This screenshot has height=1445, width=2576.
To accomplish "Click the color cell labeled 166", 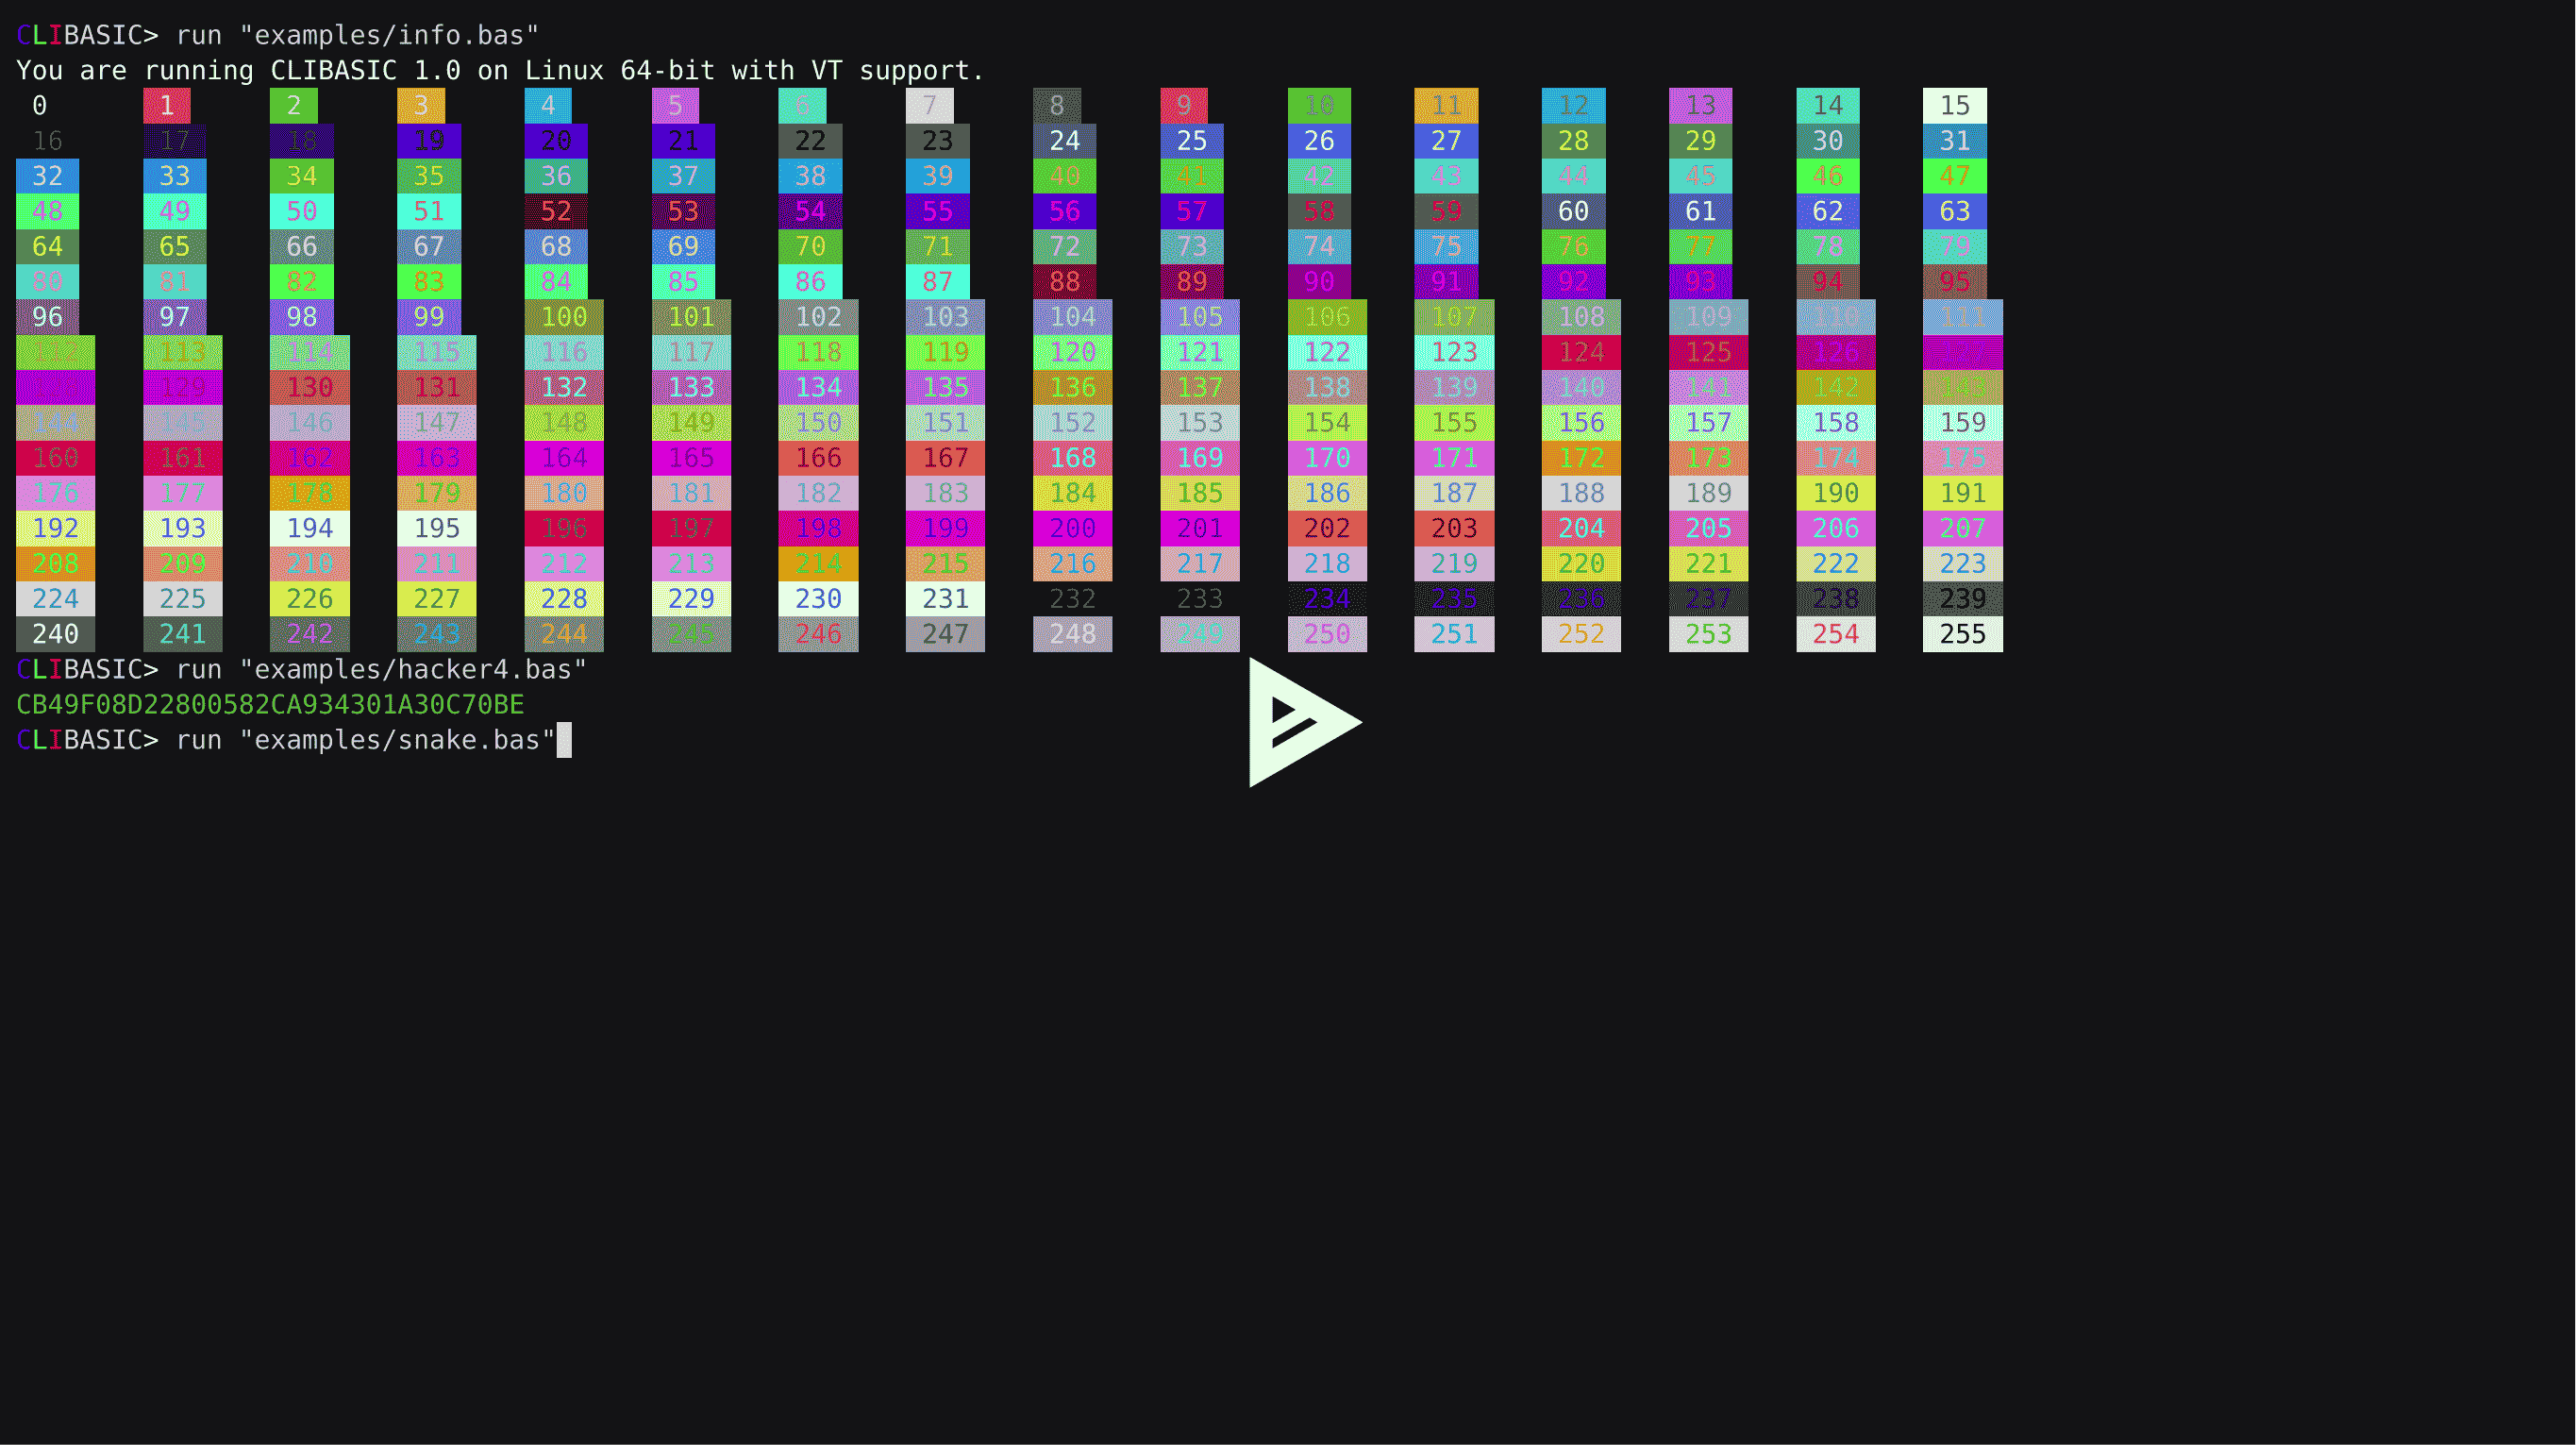I will click(x=818, y=458).
